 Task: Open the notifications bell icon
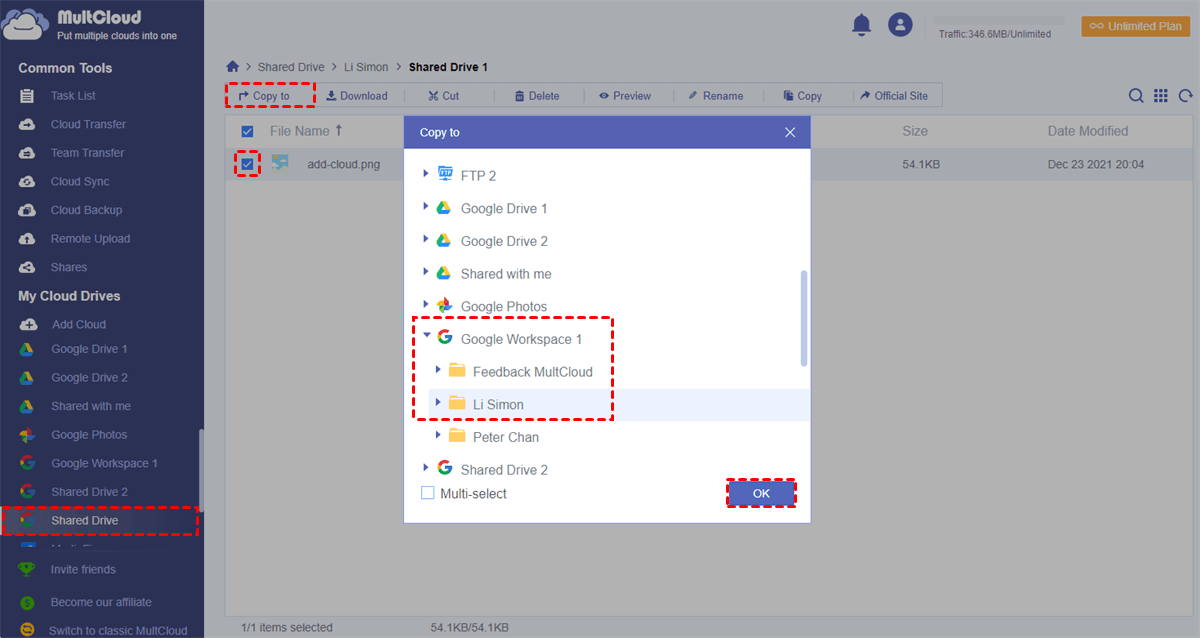tap(861, 25)
